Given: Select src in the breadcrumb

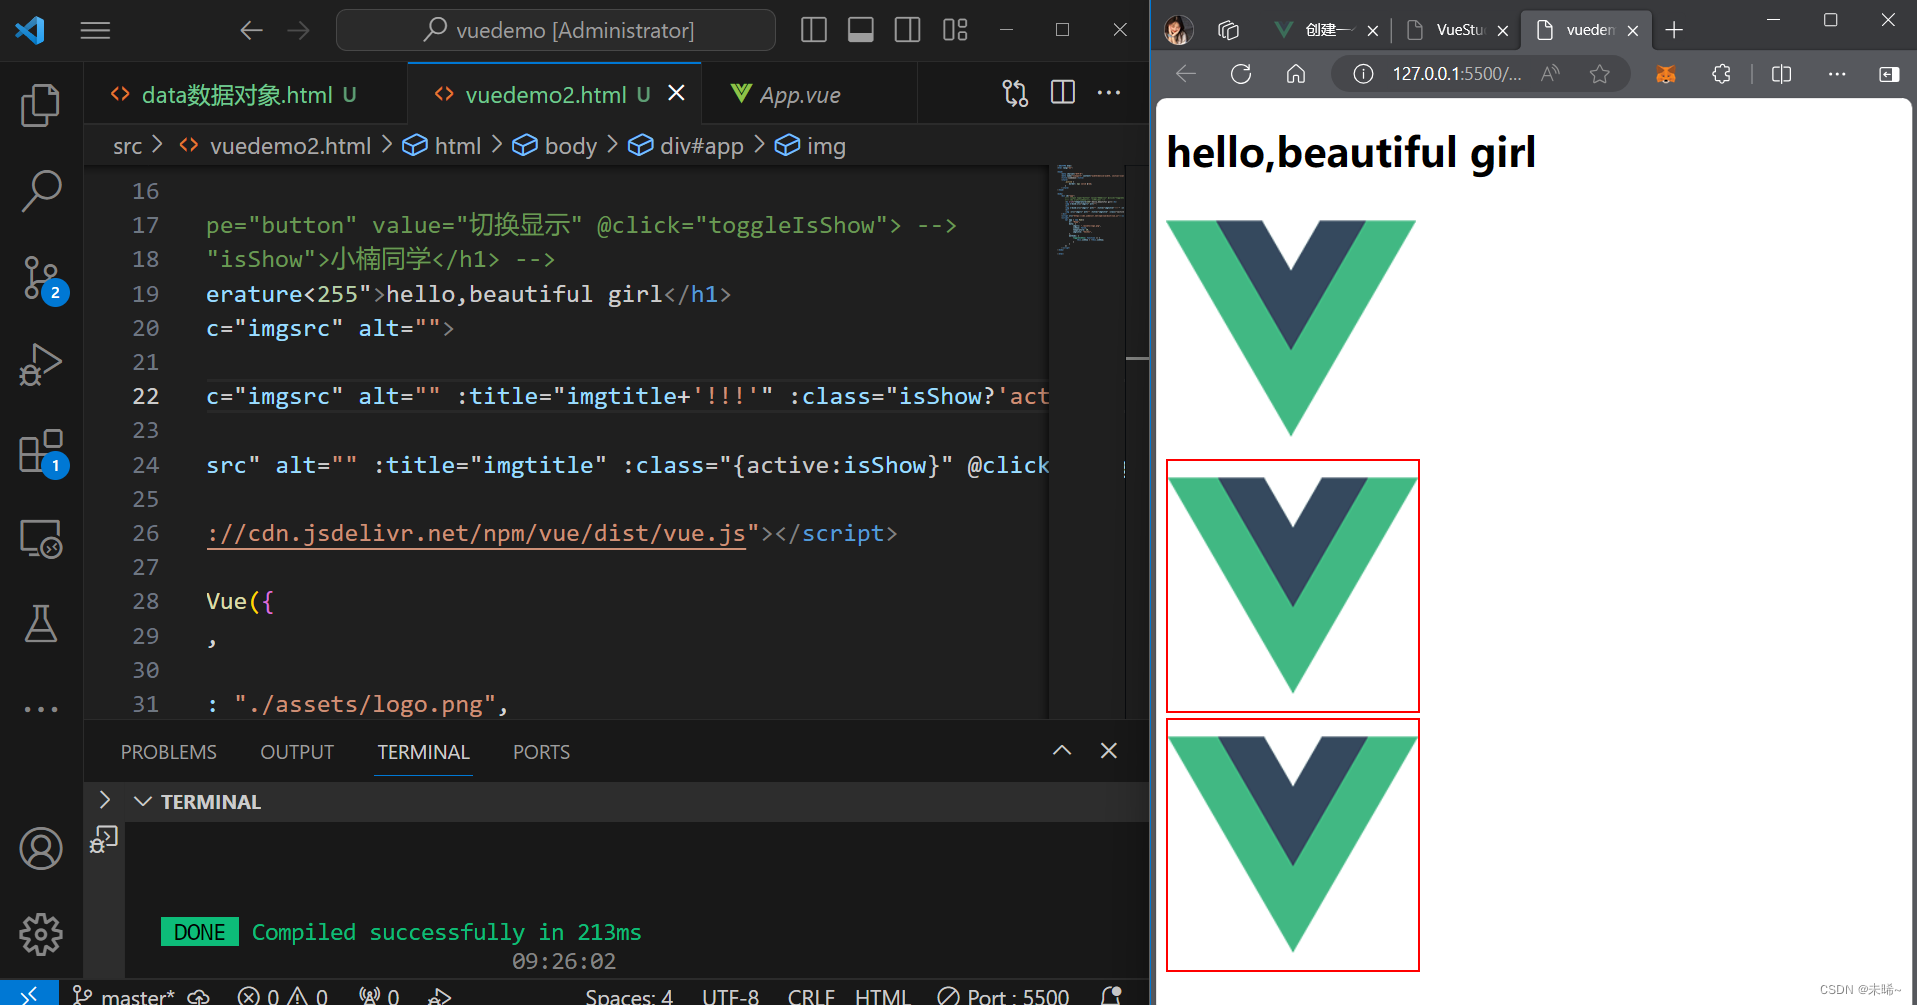Looking at the screenshot, I should [x=127, y=146].
